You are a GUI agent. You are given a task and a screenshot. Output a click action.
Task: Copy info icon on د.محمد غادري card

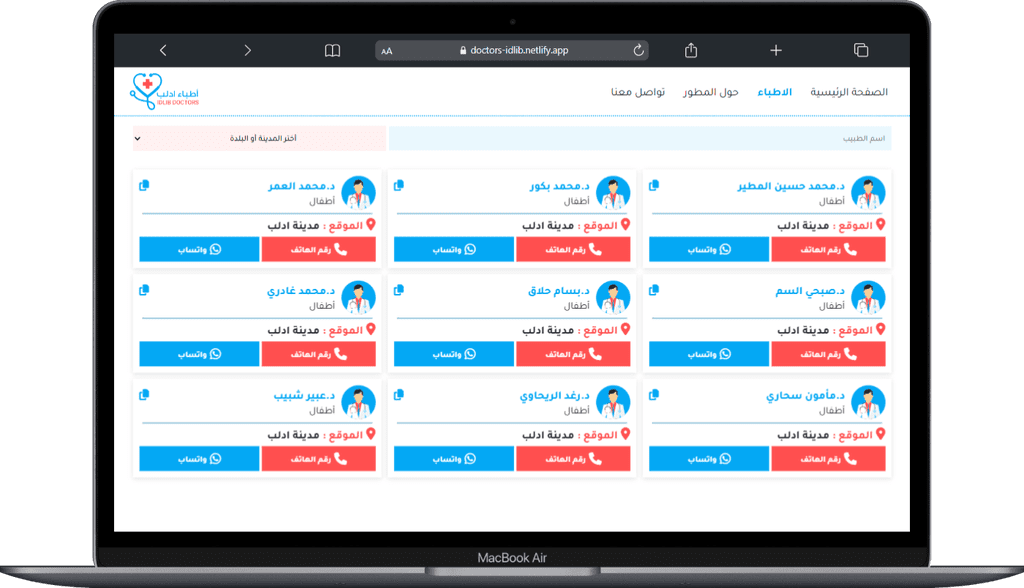(x=144, y=290)
